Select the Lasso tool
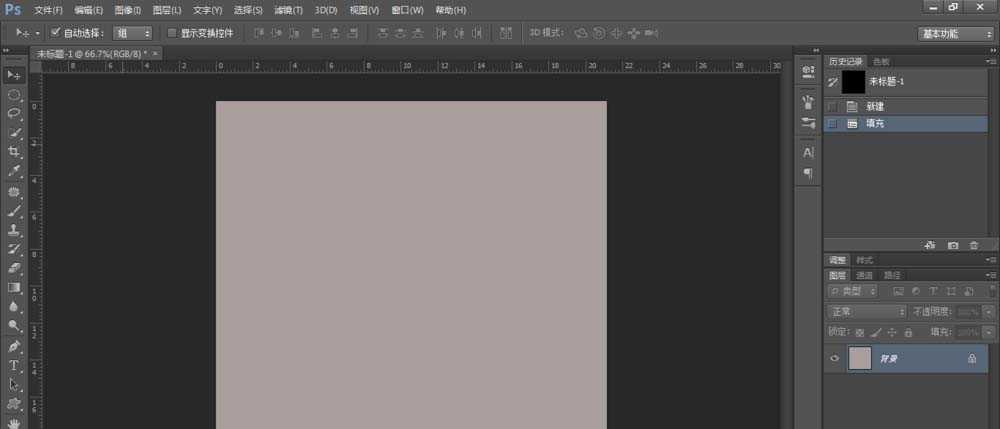Screen dimensions: 1000x429 click(14, 114)
